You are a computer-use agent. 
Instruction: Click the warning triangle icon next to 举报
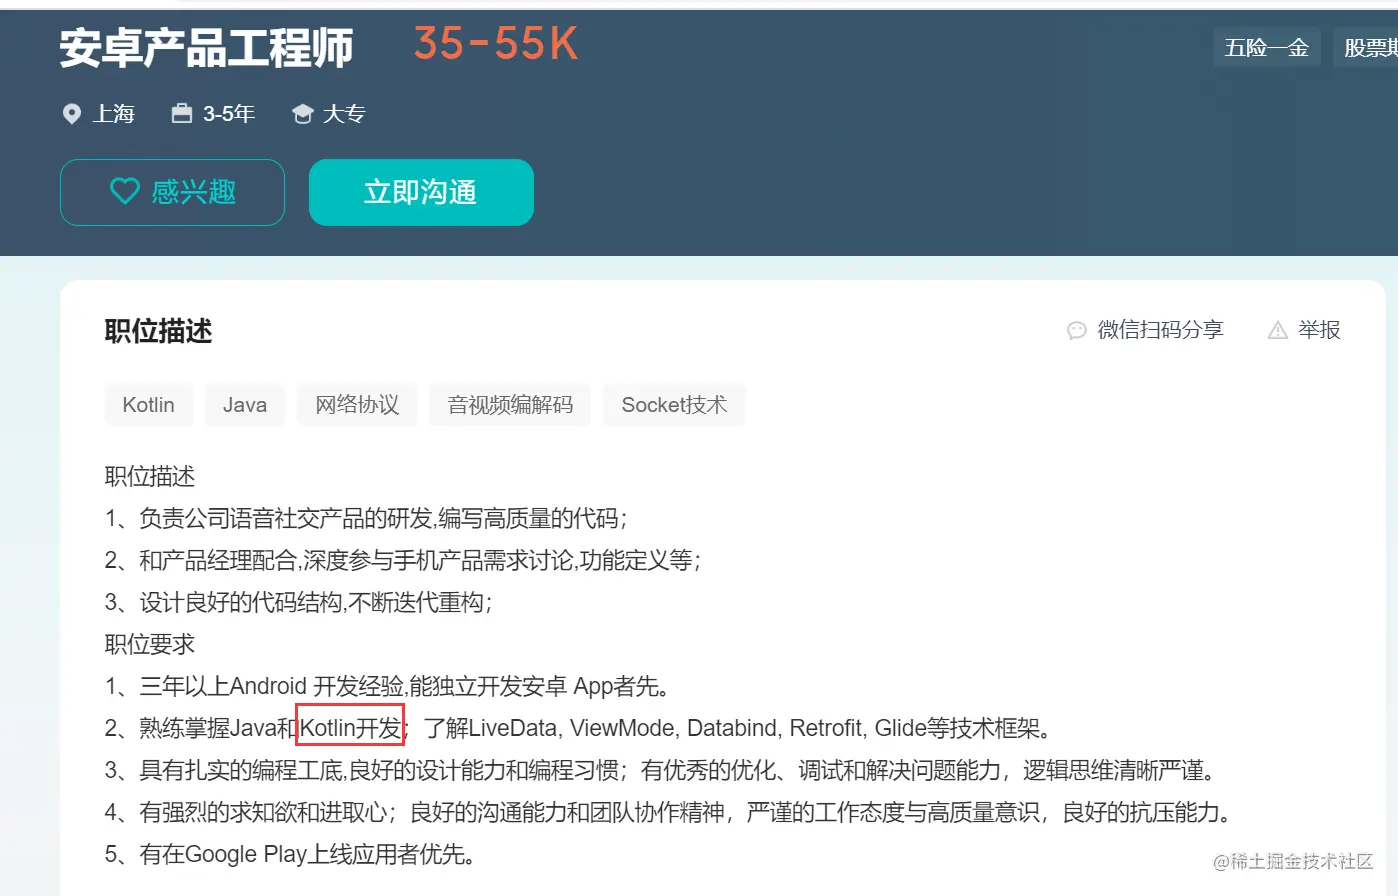pyautogui.click(x=1277, y=329)
